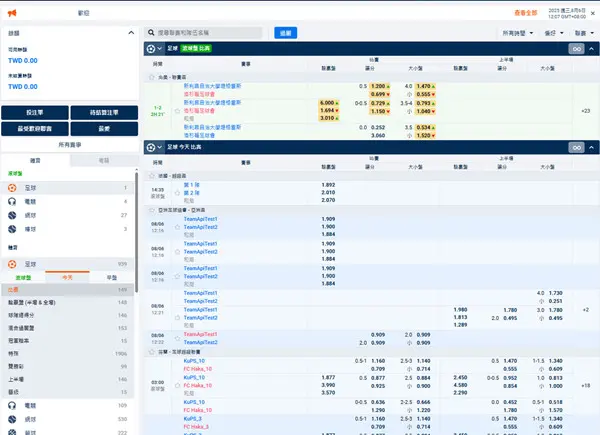The image size is (600, 435).
Task: Click the 足球 soccer icon in sidebar
Action: (12, 187)
